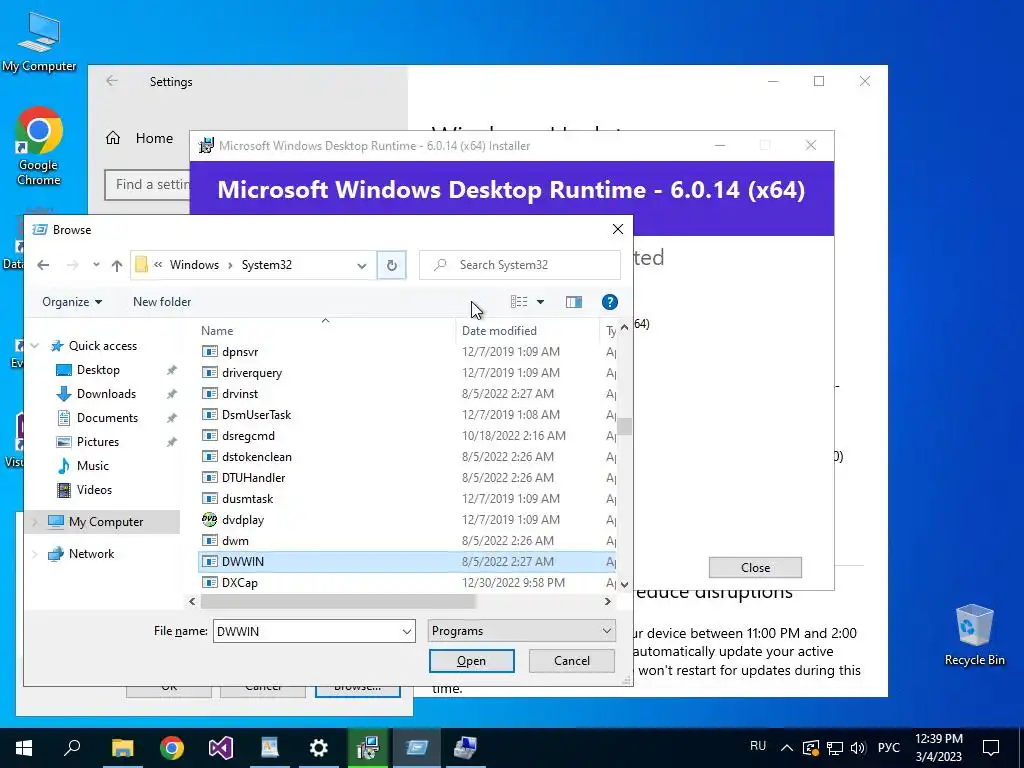
Task: Expand the My Computer tree node
Action: (35, 522)
